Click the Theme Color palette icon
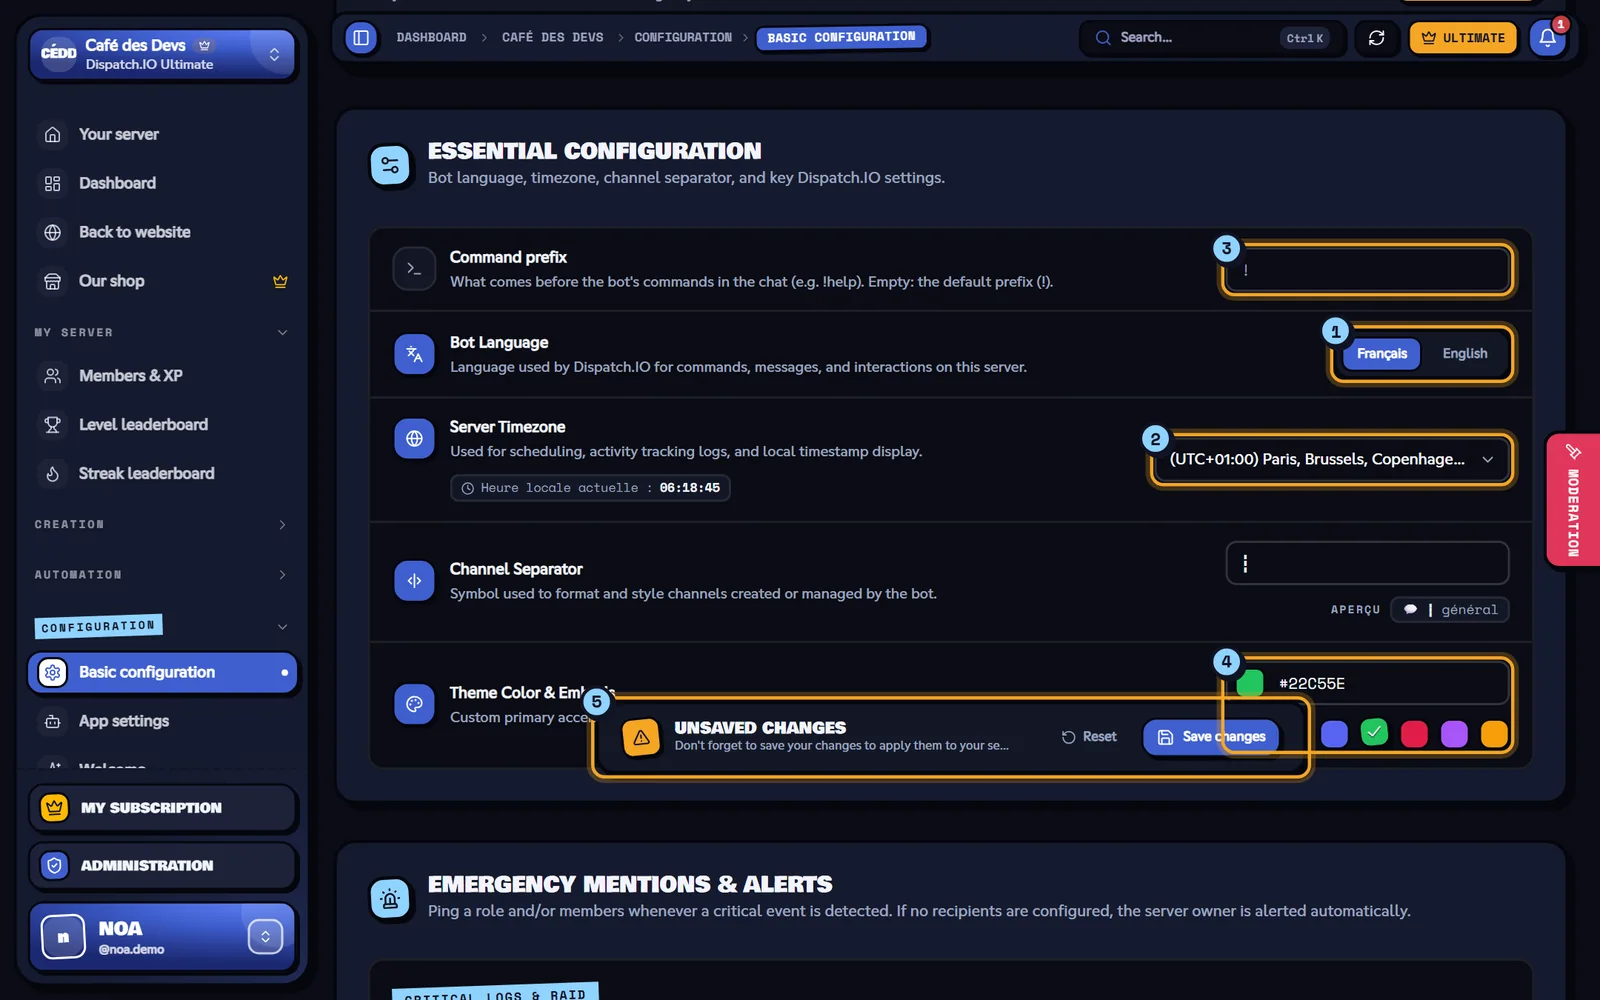1600x1000 pixels. pyautogui.click(x=414, y=704)
